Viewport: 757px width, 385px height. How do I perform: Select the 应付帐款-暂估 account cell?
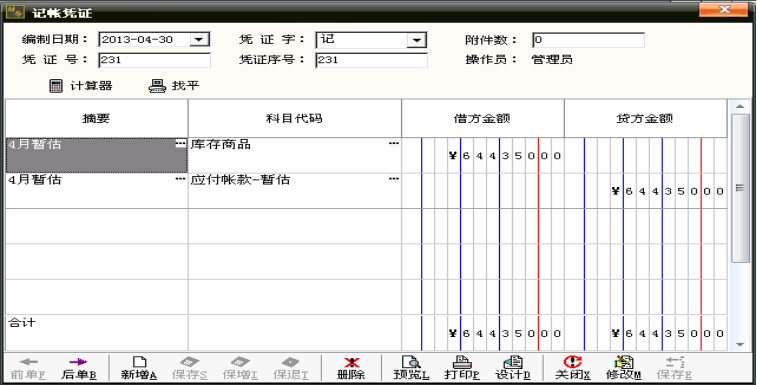point(294,191)
